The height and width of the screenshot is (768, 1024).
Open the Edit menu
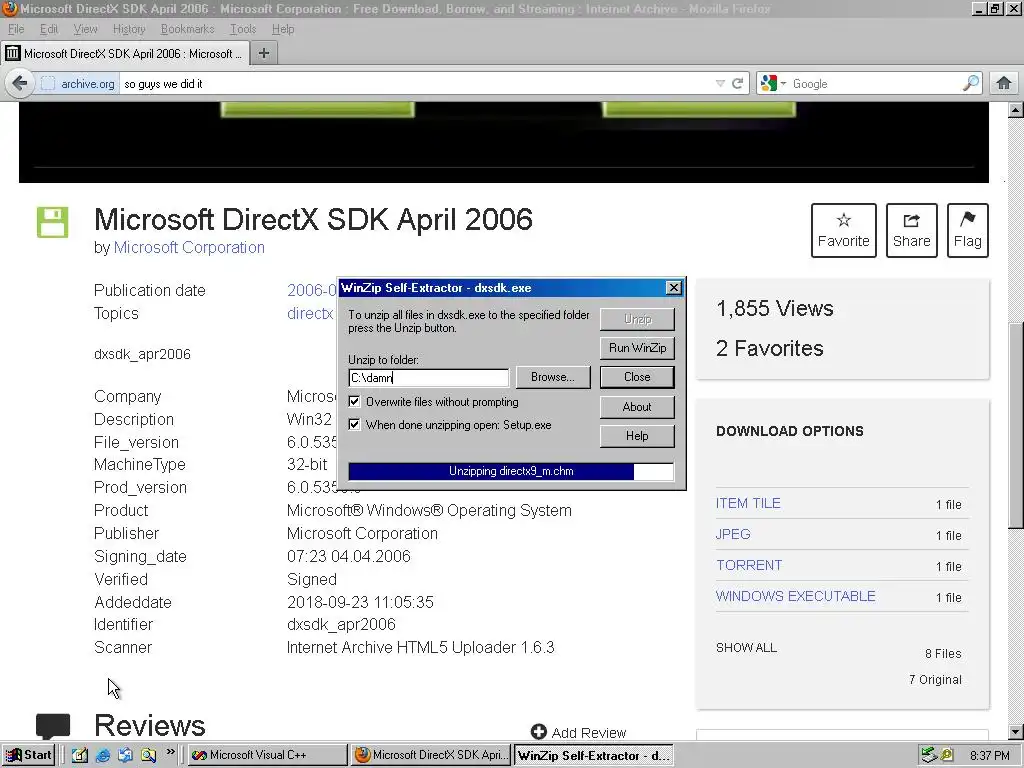48,29
